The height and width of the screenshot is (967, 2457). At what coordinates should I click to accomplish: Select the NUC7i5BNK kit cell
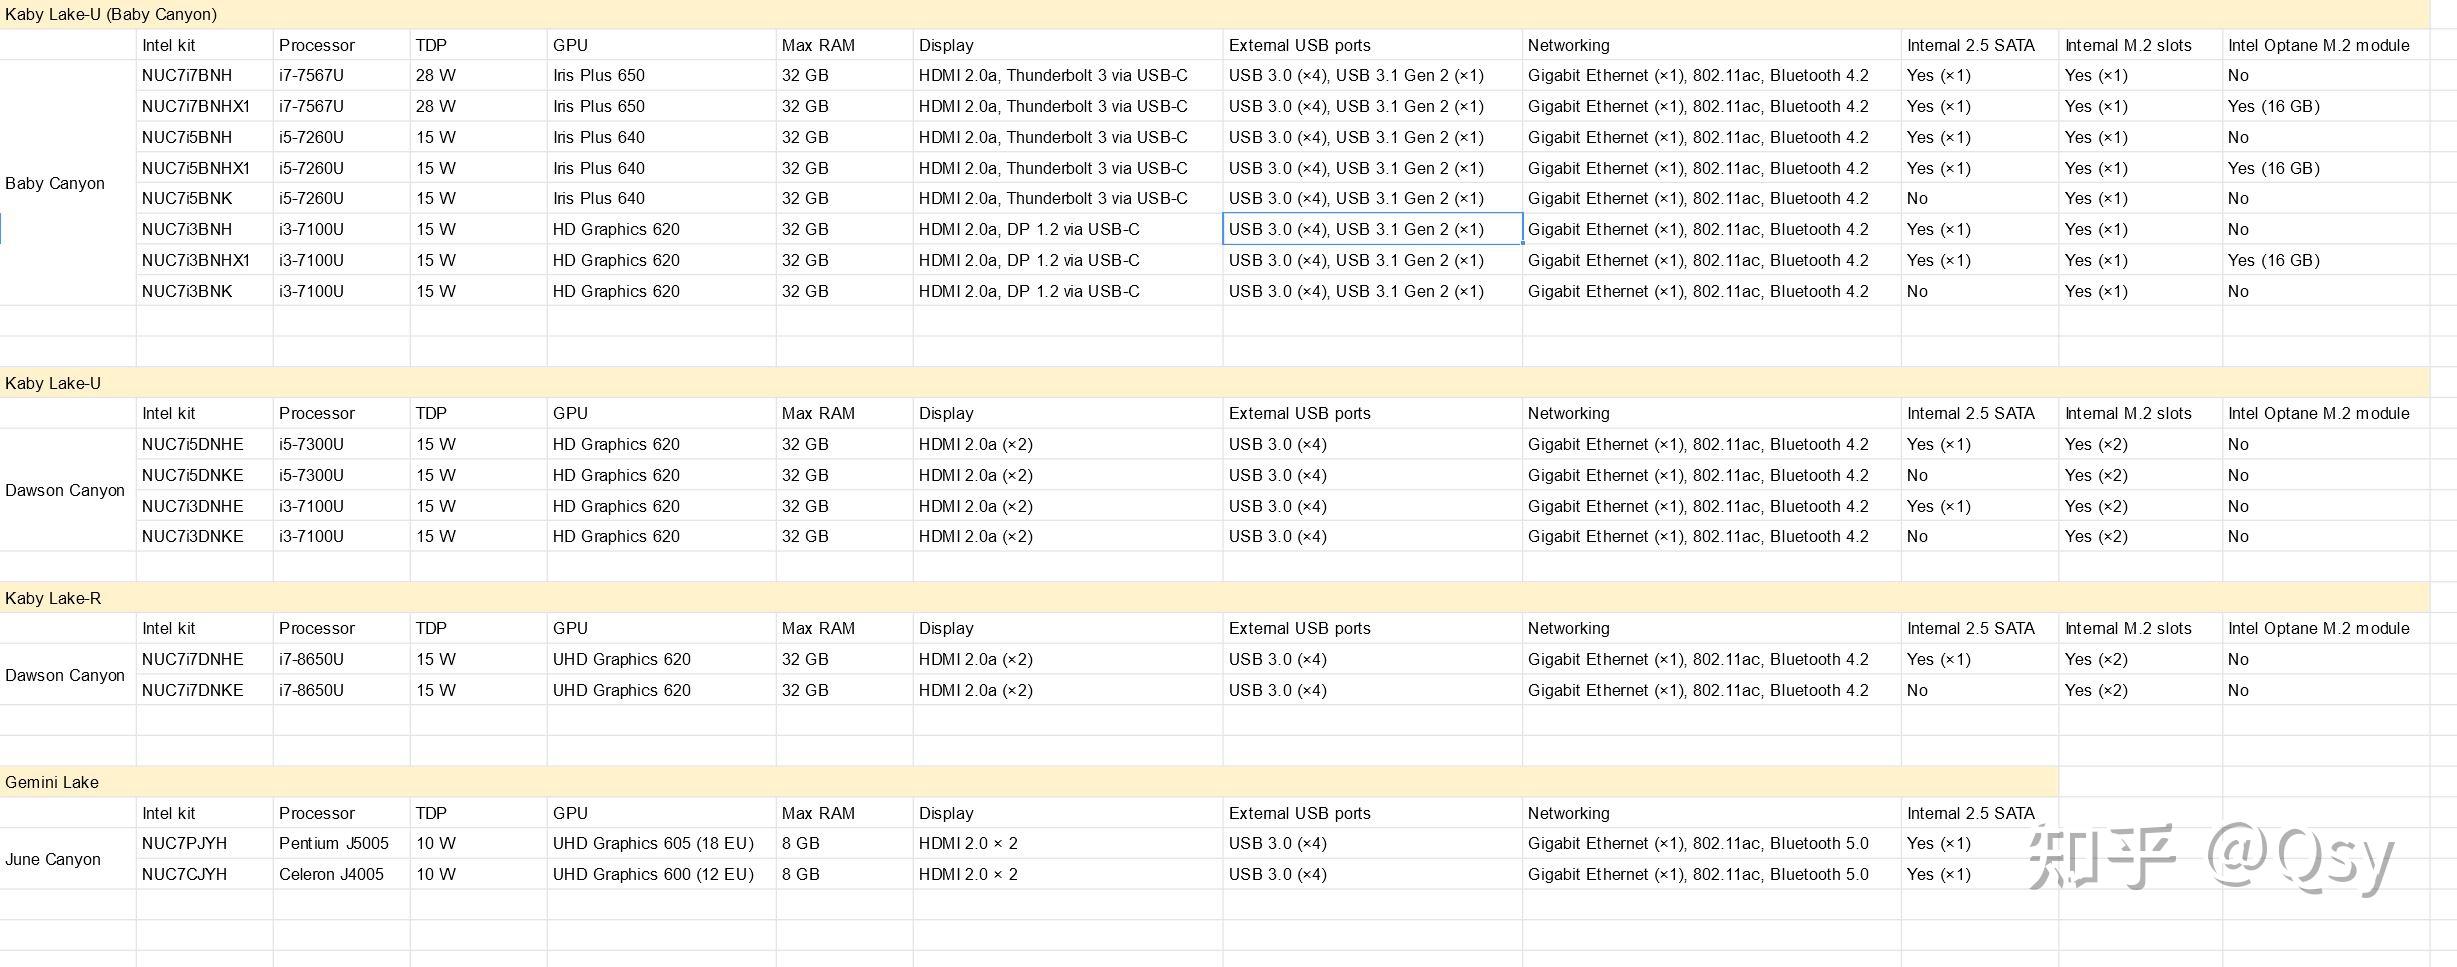coord(187,198)
